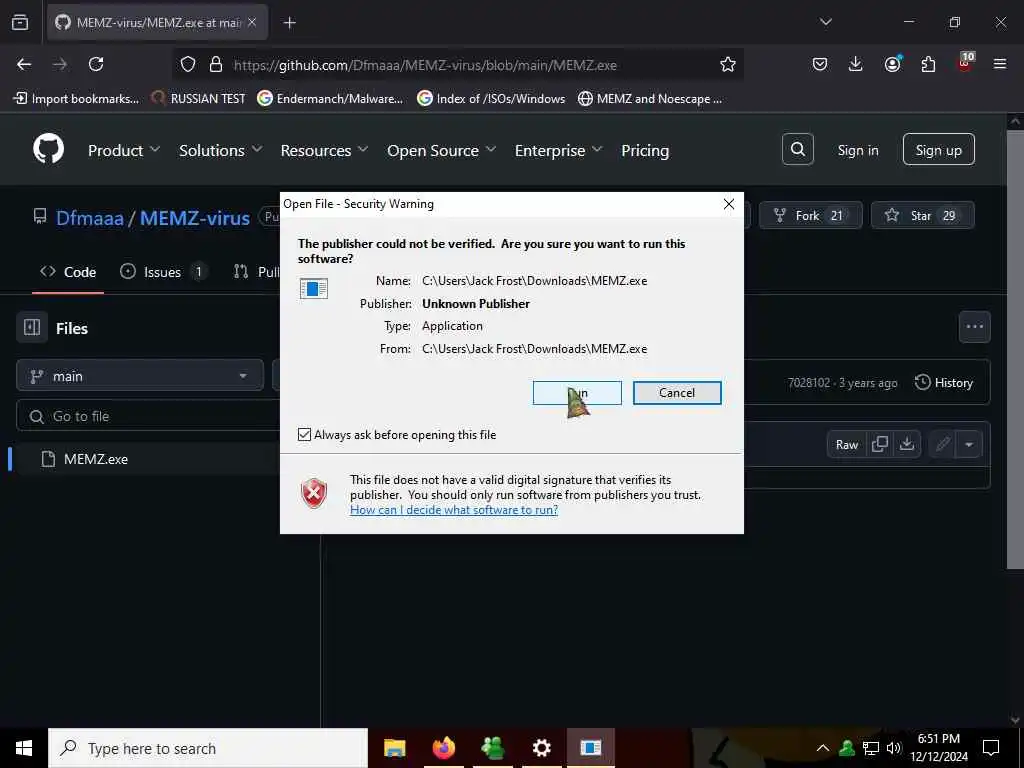This screenshot has height=768, width=1024.
Task: Click the disabled edit pencil icon
Action: [x=942, y=445]
